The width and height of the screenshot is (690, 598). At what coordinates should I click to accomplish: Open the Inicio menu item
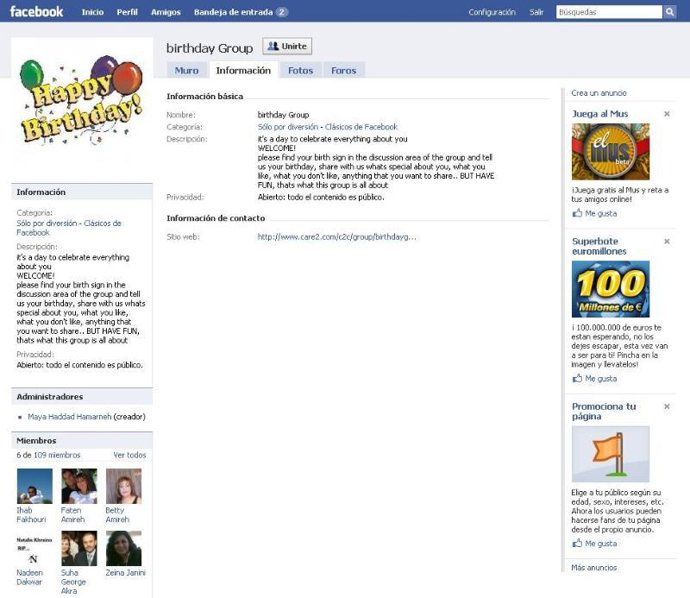pos(92,12)
